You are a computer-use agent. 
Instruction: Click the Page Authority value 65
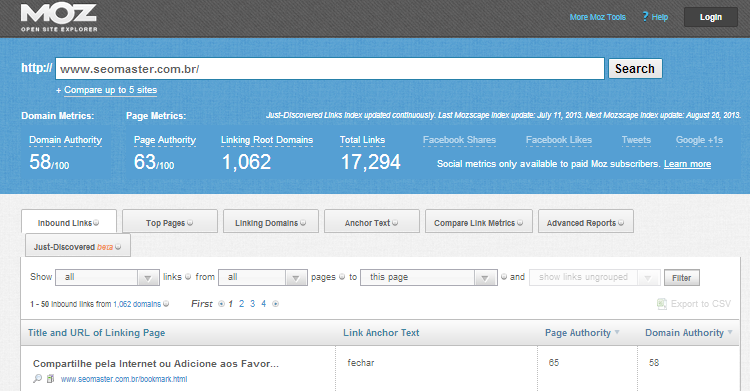pyautogui.click(x=554, y=363)
